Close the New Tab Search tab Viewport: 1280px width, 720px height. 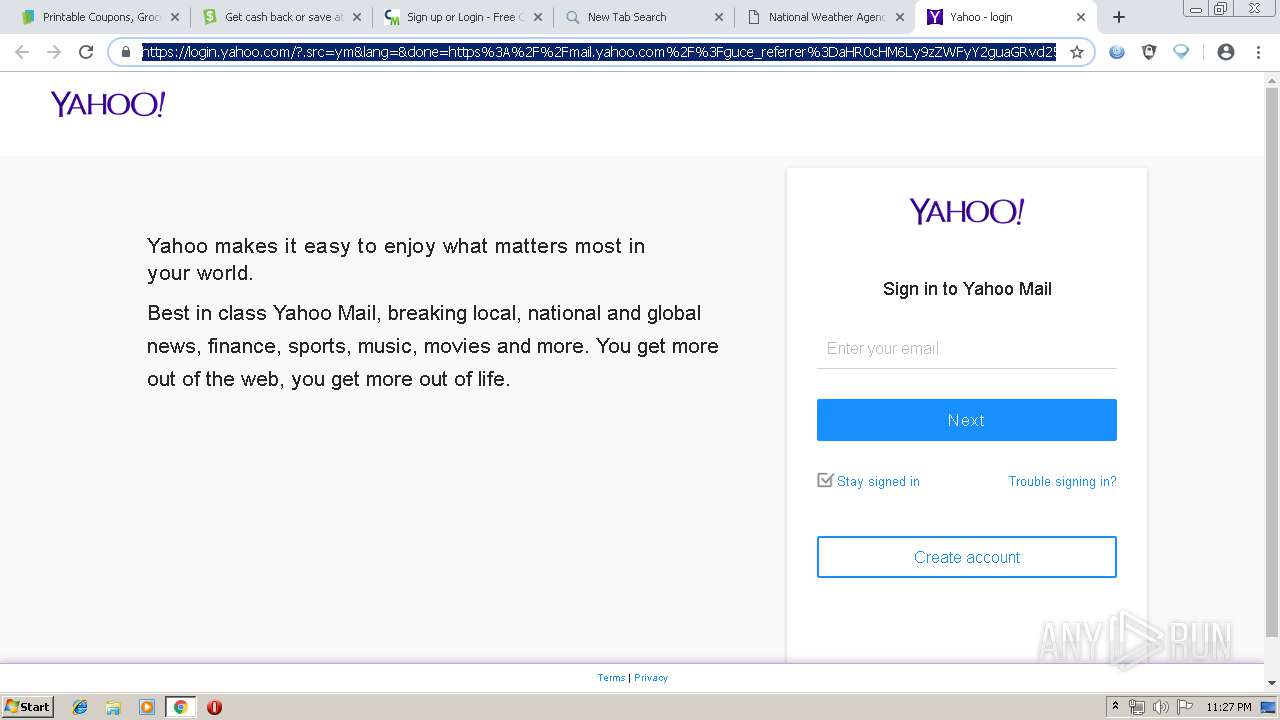point(718,17)
